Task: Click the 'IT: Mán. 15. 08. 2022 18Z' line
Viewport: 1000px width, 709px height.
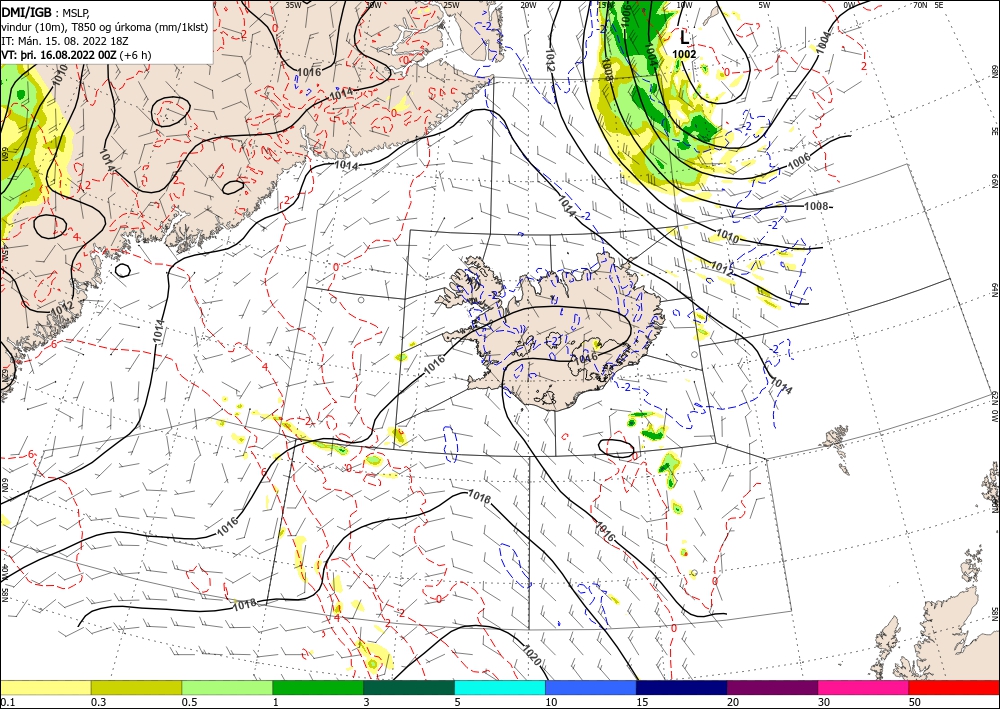Action: pyautogui.click(x=65, y=41)
